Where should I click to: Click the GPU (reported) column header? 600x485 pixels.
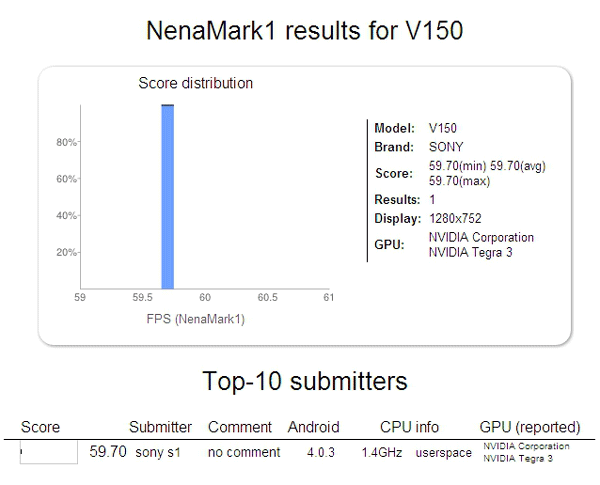(530, 427)
